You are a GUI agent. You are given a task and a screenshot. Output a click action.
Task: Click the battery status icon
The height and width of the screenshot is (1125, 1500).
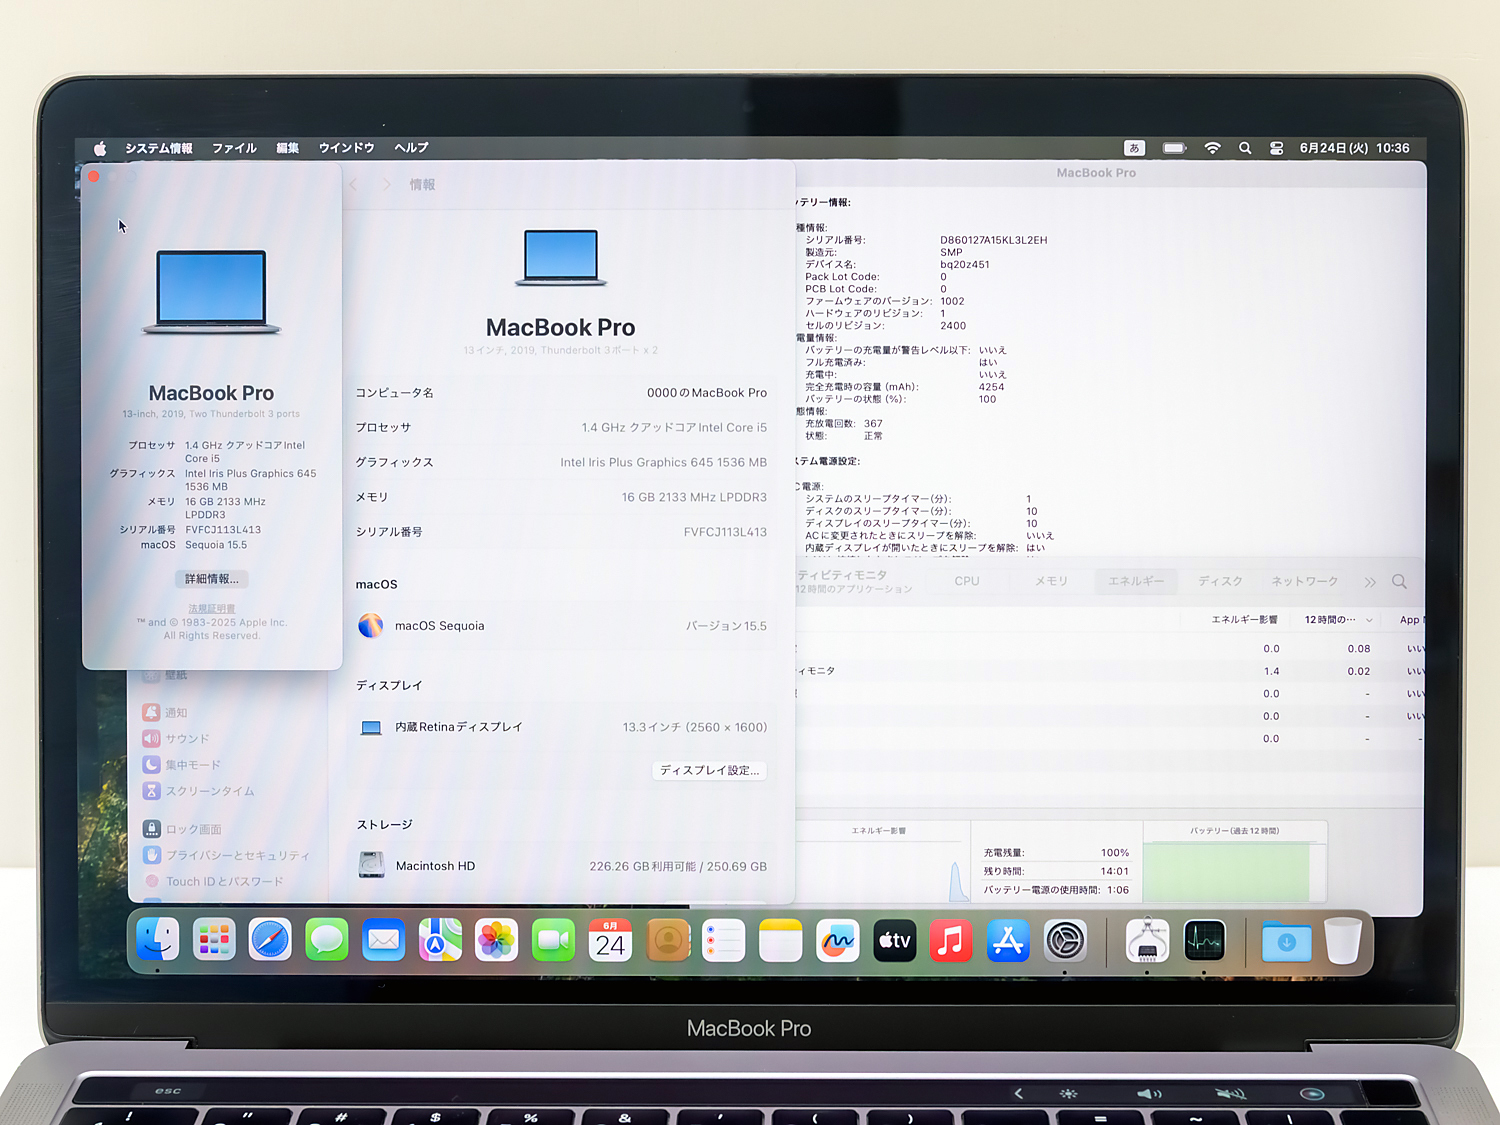(1174, 148)
